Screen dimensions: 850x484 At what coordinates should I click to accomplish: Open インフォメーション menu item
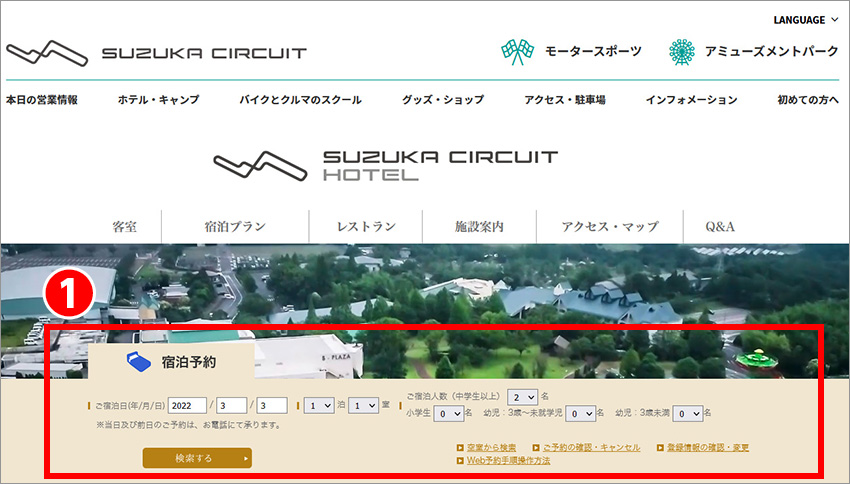pos(692,100)
